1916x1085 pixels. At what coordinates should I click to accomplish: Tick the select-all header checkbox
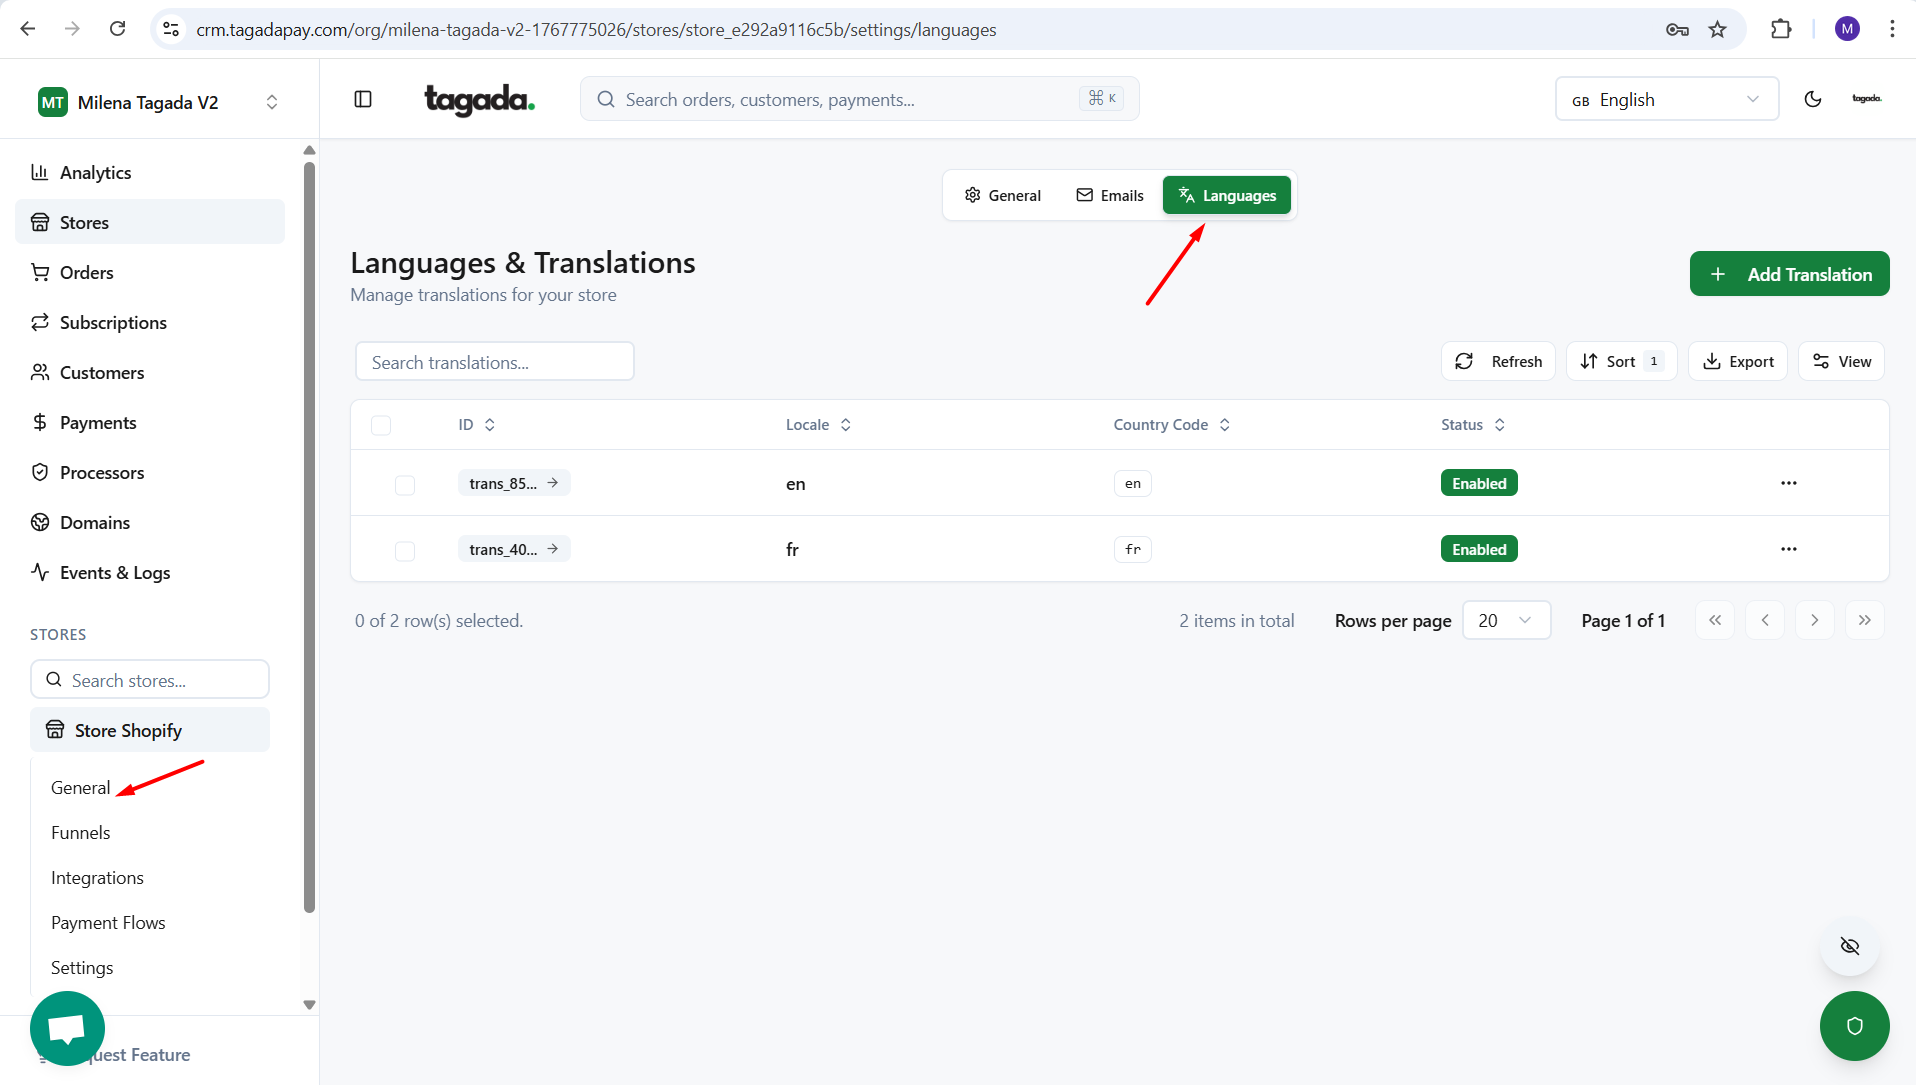381,425
